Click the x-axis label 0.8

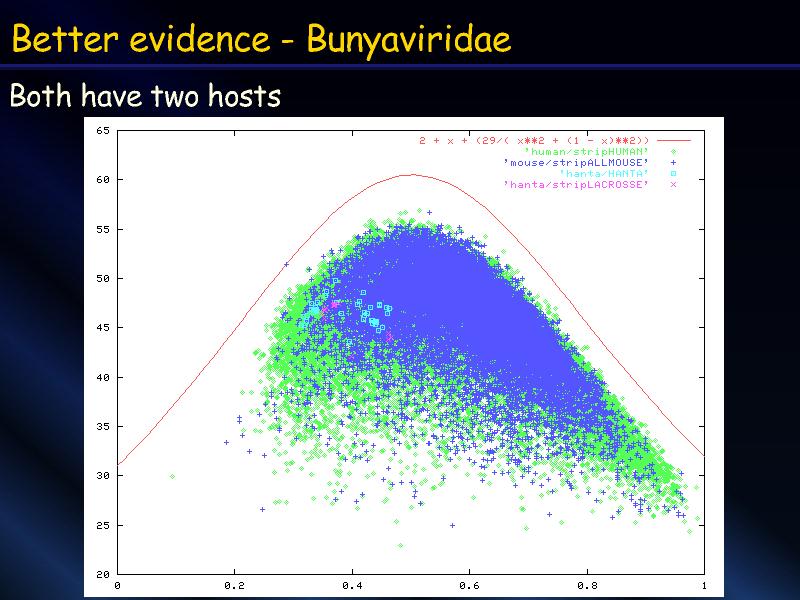point(586,585)
